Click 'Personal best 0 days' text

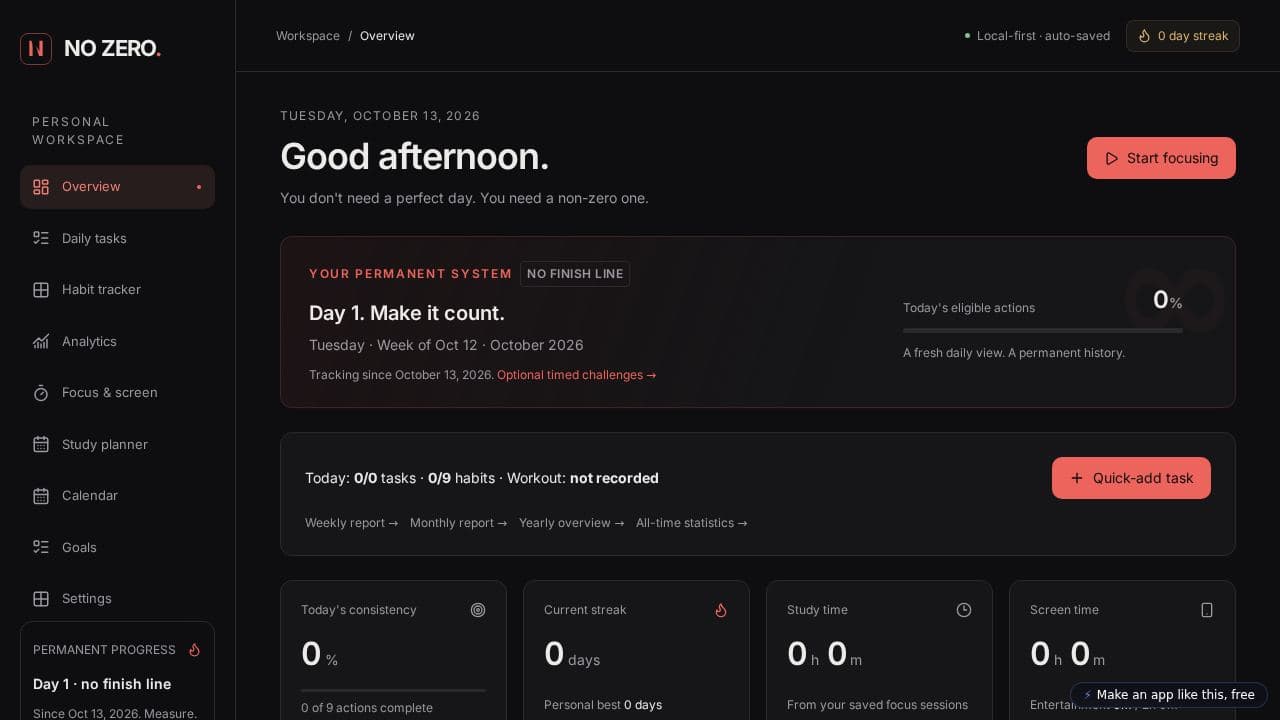pos(603,705)
